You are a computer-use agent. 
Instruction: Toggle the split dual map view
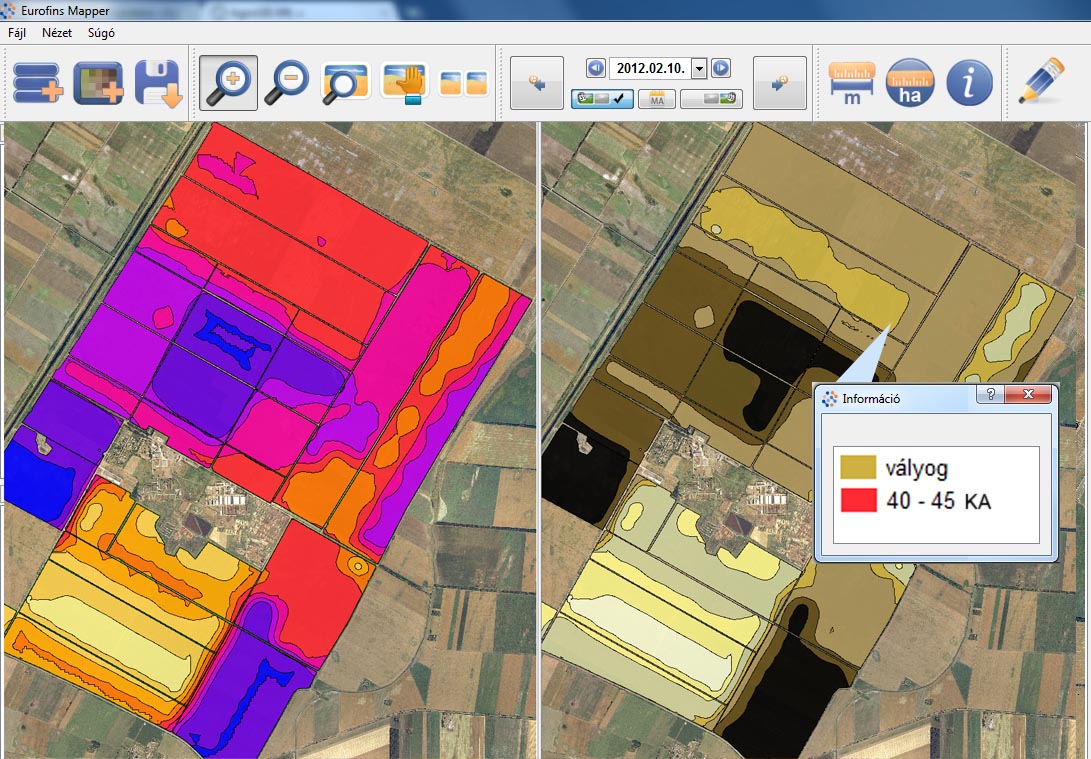[x=464, y=84]
